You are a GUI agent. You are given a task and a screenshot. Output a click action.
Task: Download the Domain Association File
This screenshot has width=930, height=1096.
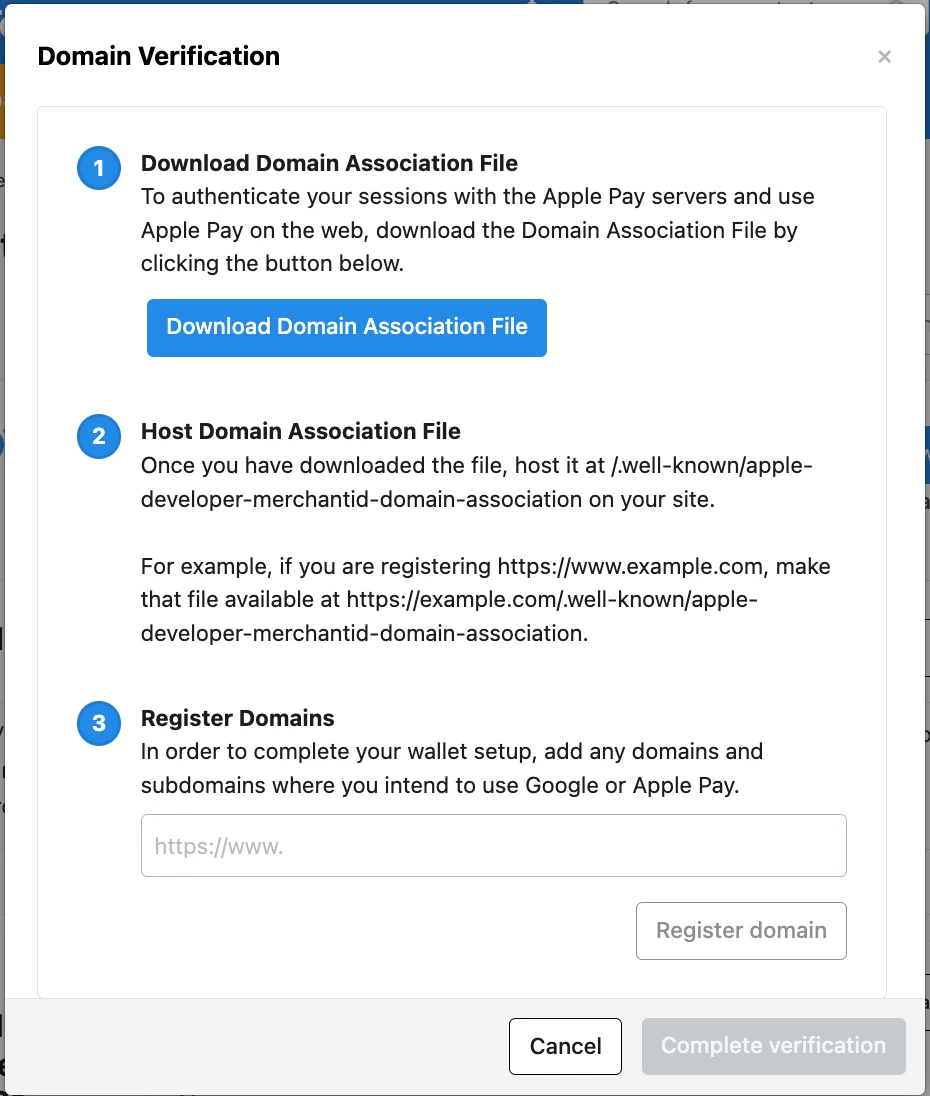tap(346, 327)
